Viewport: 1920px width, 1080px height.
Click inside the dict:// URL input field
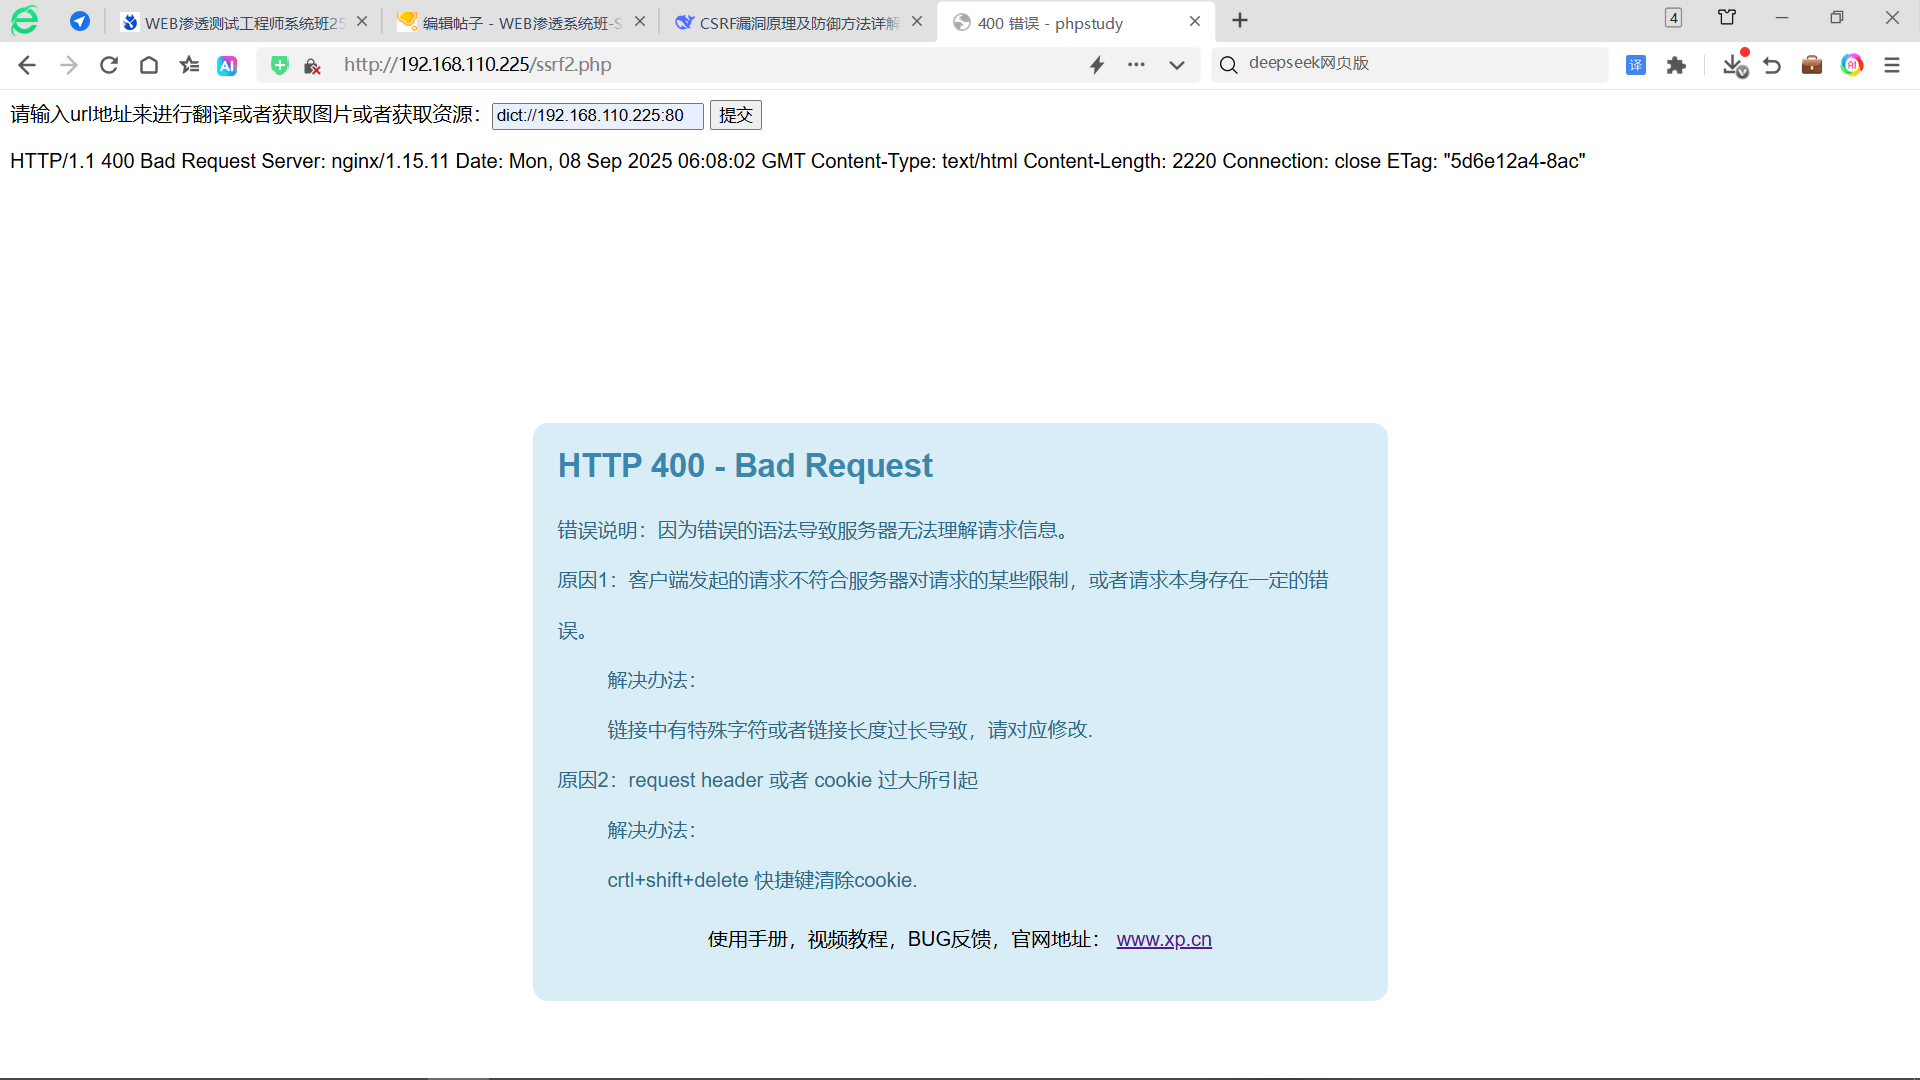(x=596, y=115)
